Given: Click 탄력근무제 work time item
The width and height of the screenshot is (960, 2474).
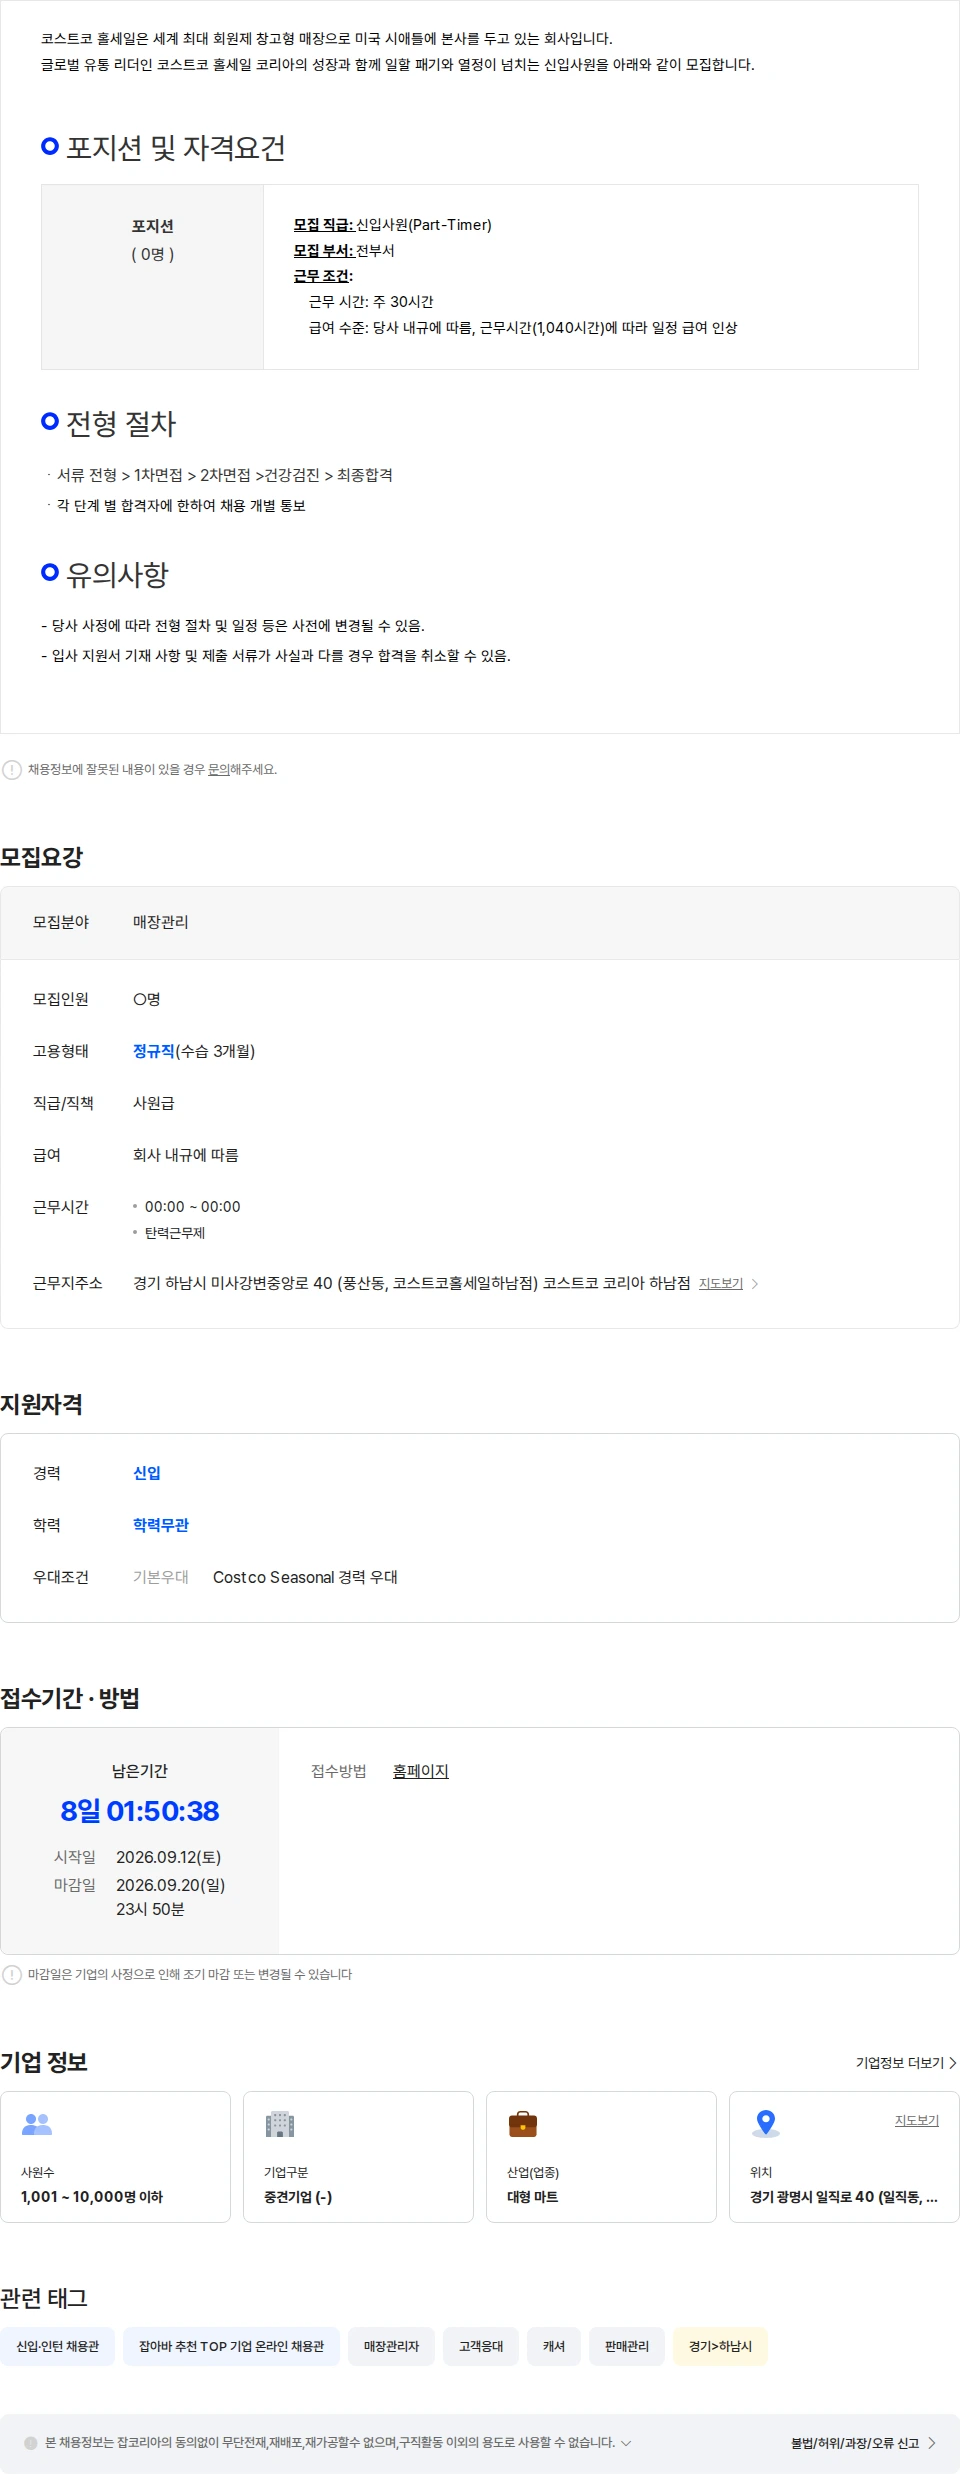Looking at the screenshot, I should pos(175,1233).
